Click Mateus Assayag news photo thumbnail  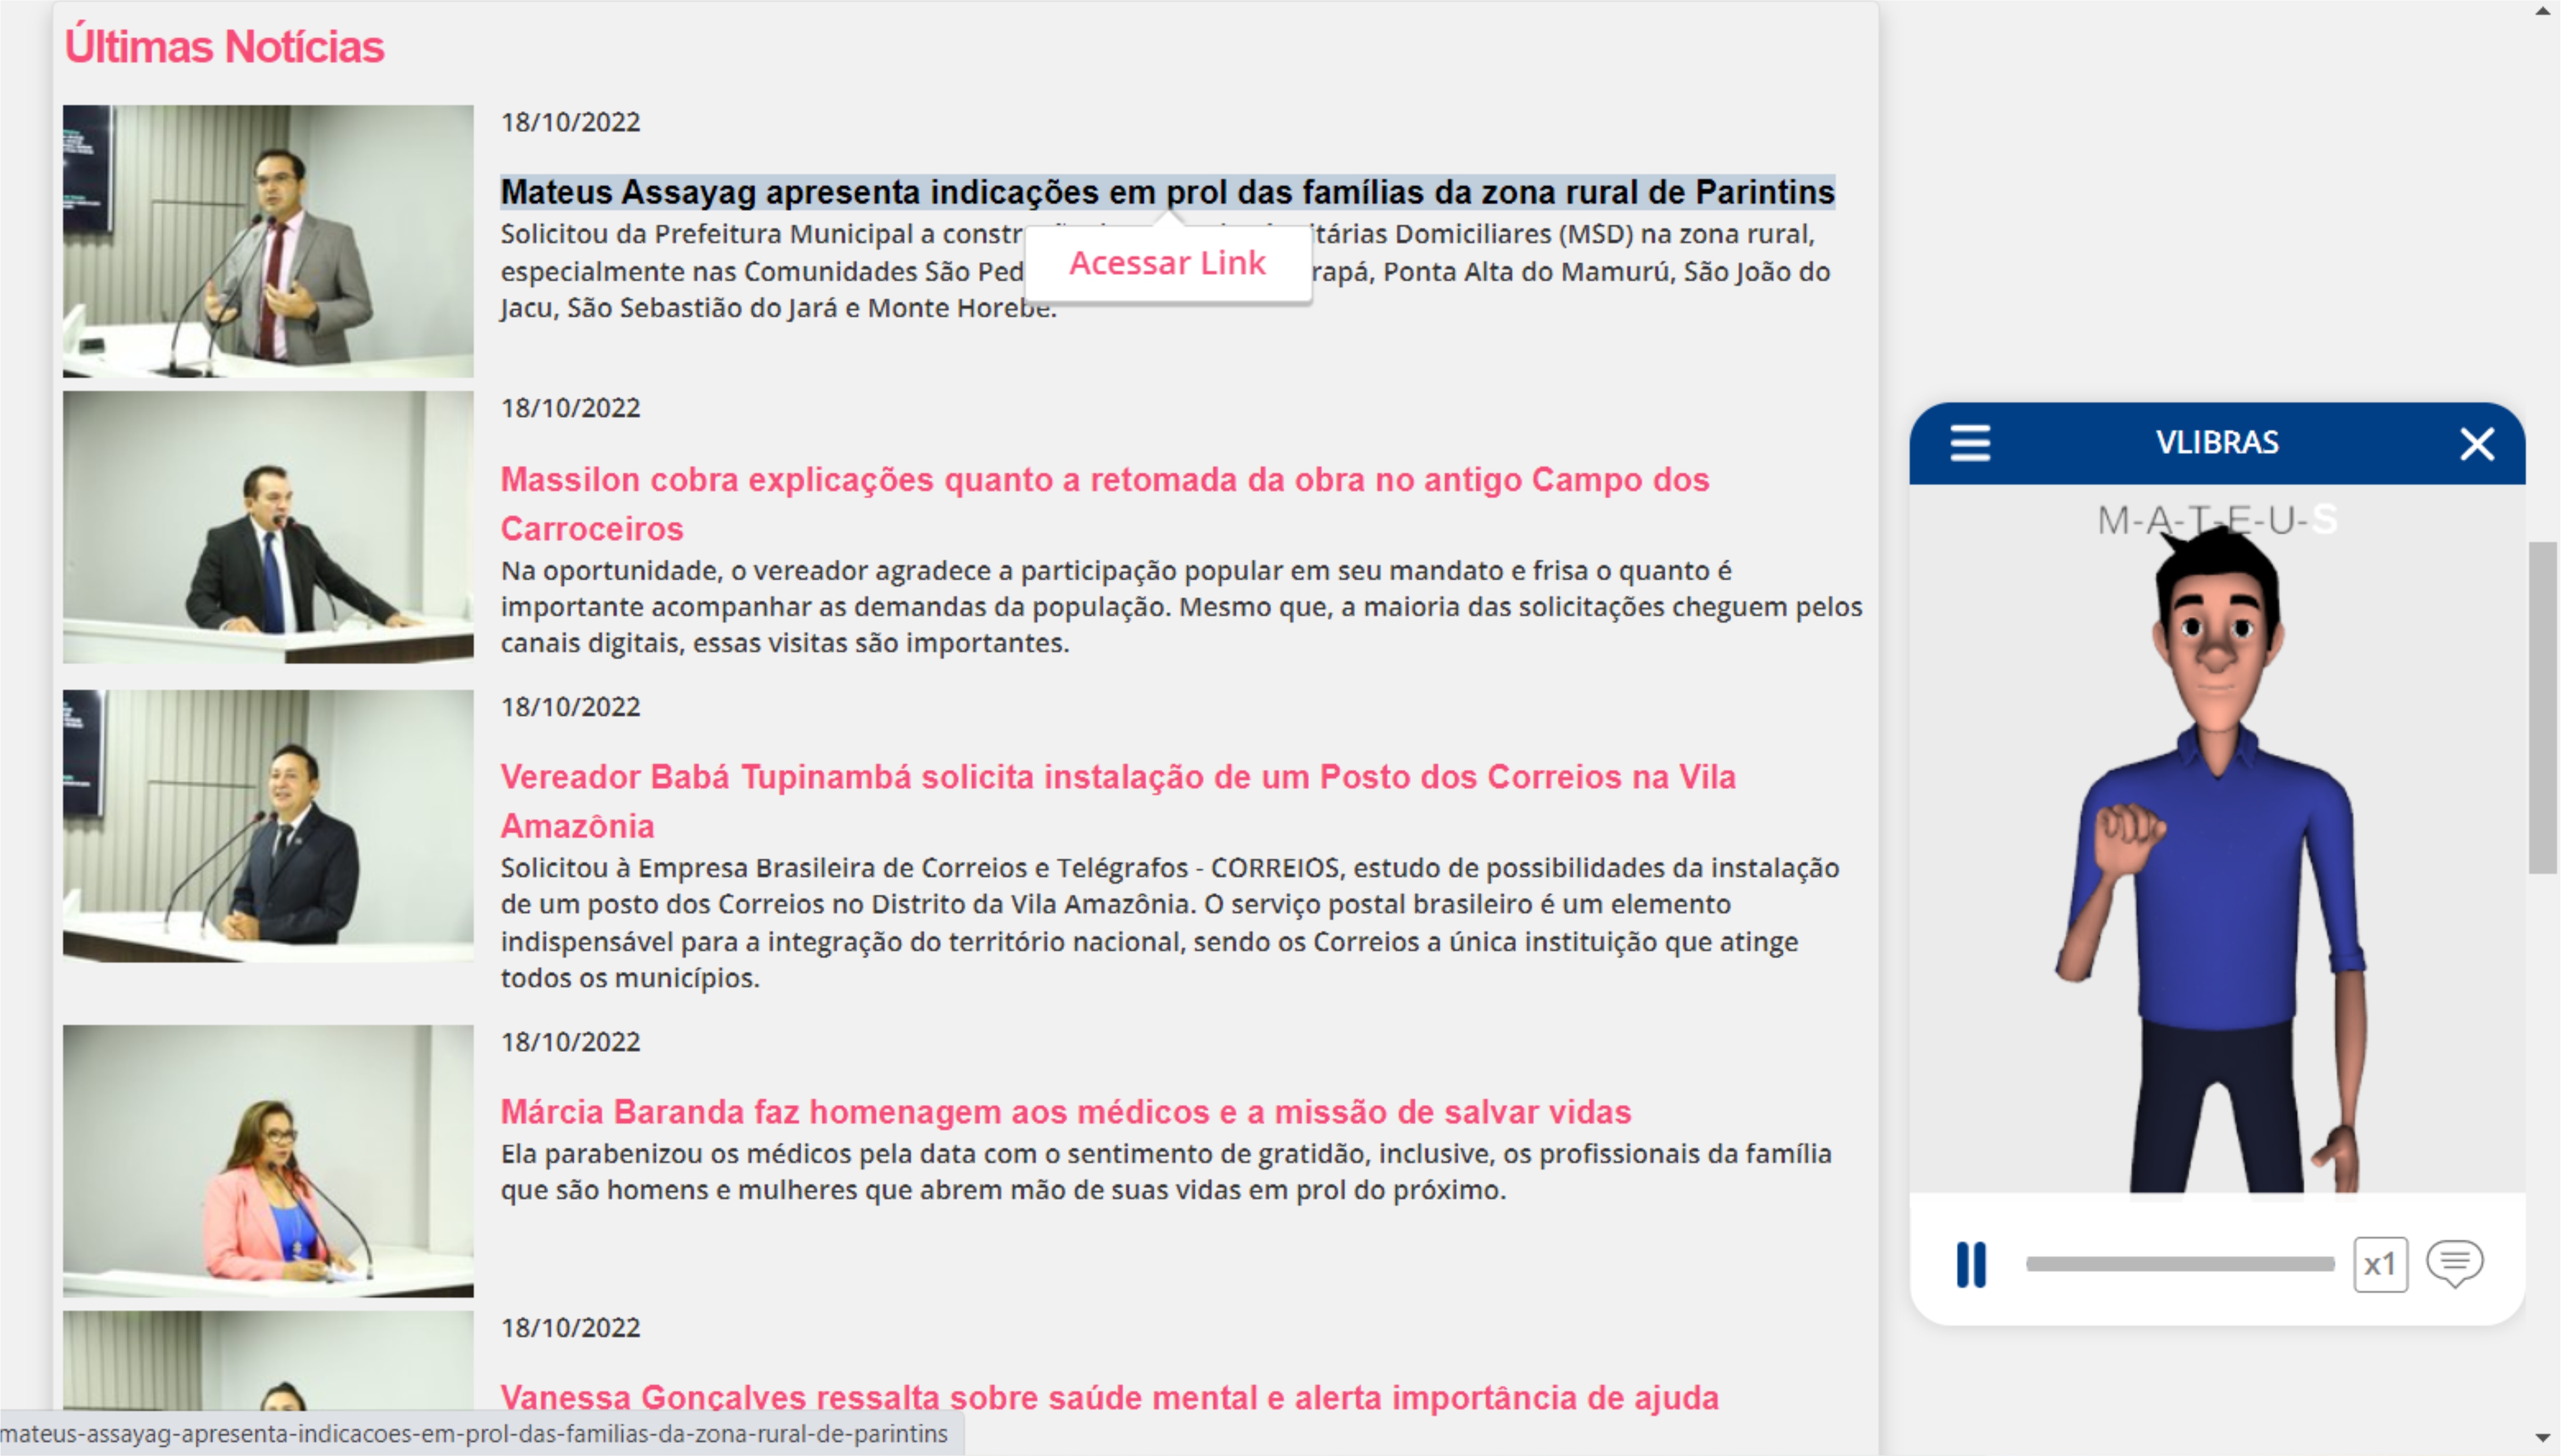tap(268, 241)
